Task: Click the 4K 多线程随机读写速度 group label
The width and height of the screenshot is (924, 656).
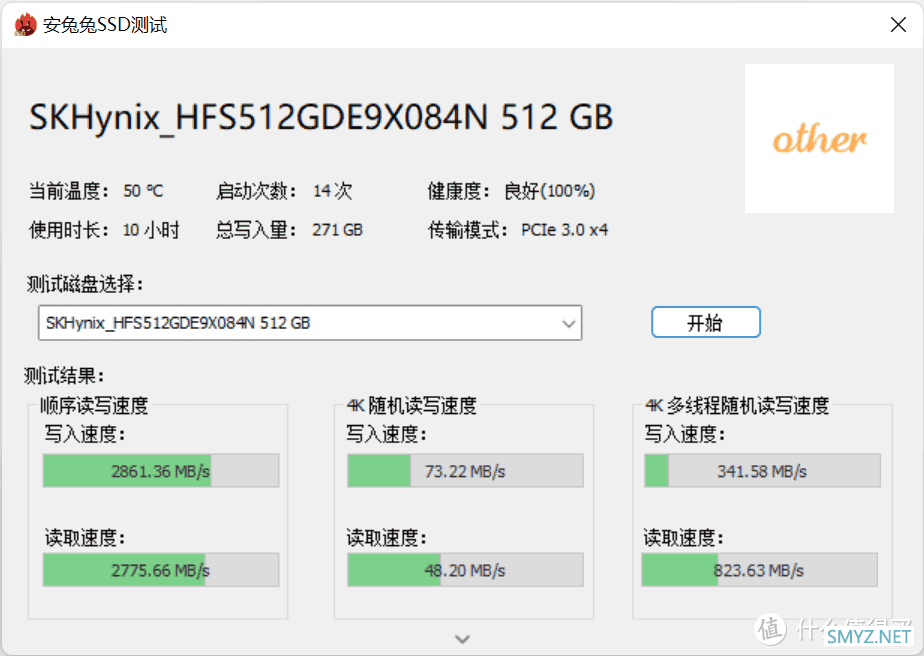Action: [x=737, y=405]
